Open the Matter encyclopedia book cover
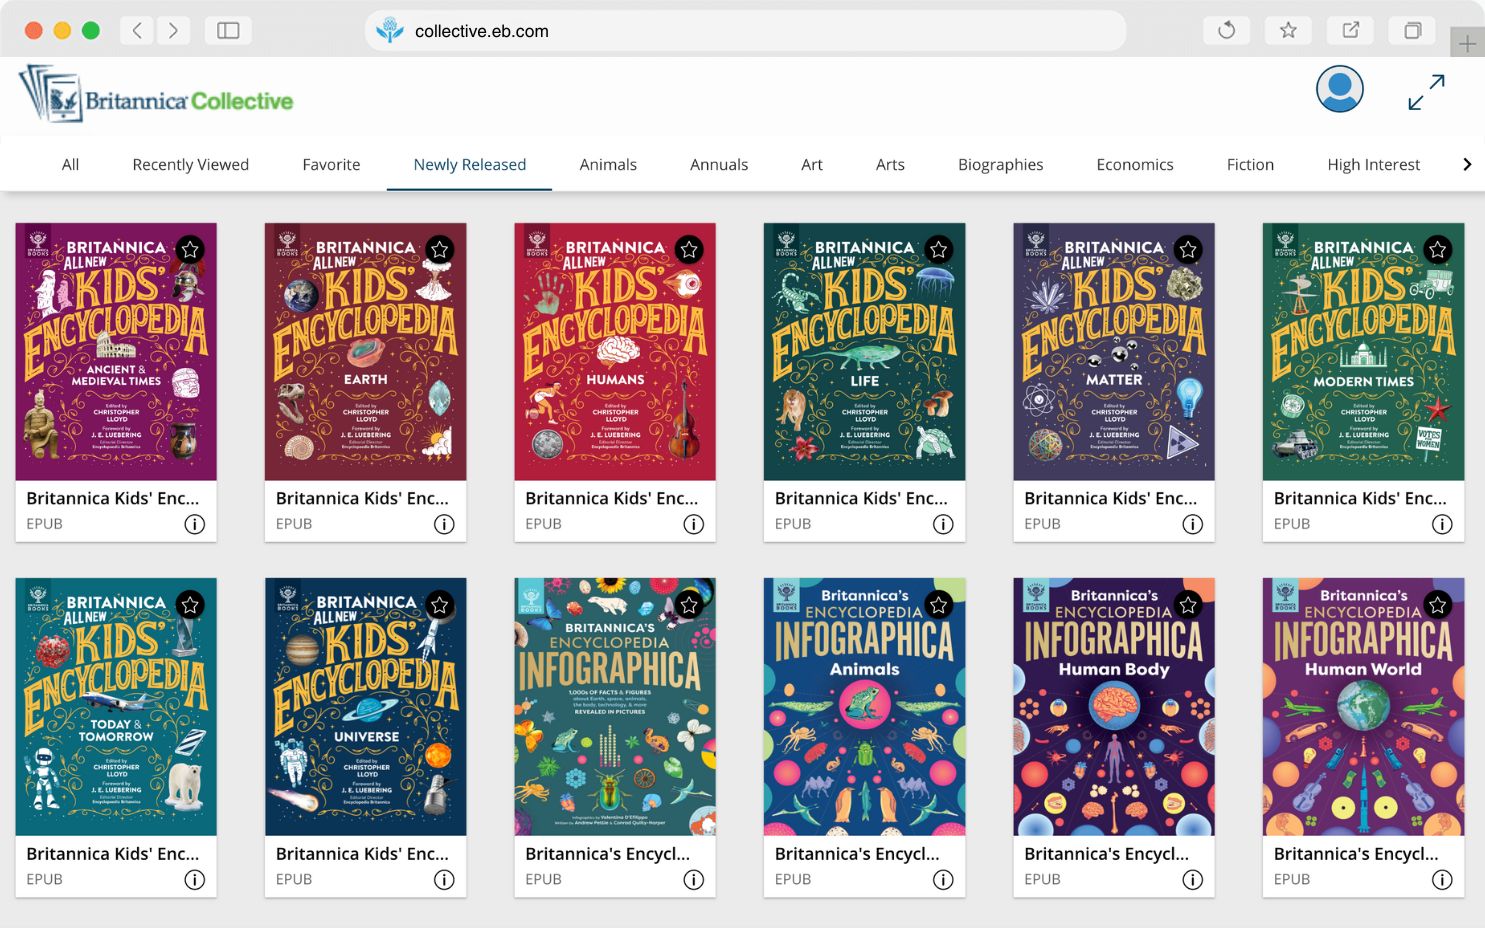 coord(1113,351)
